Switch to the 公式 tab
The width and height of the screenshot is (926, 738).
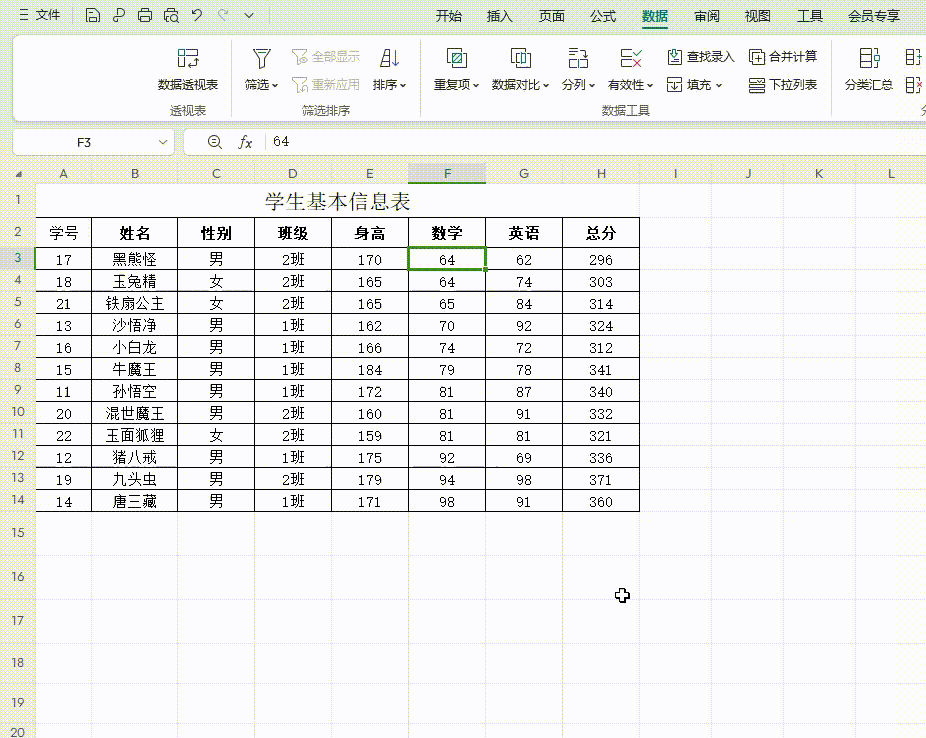point(603,16)
